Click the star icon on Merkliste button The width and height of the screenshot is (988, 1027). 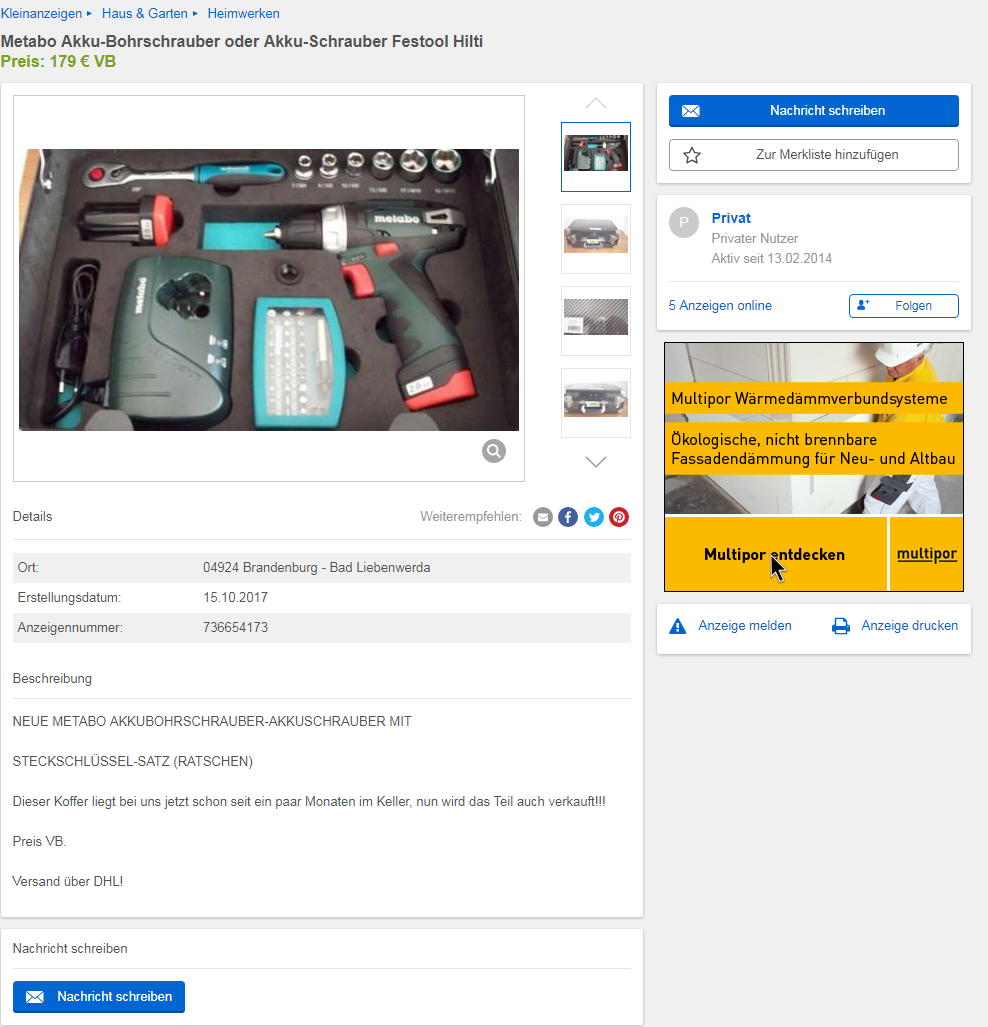click(692, 155)
